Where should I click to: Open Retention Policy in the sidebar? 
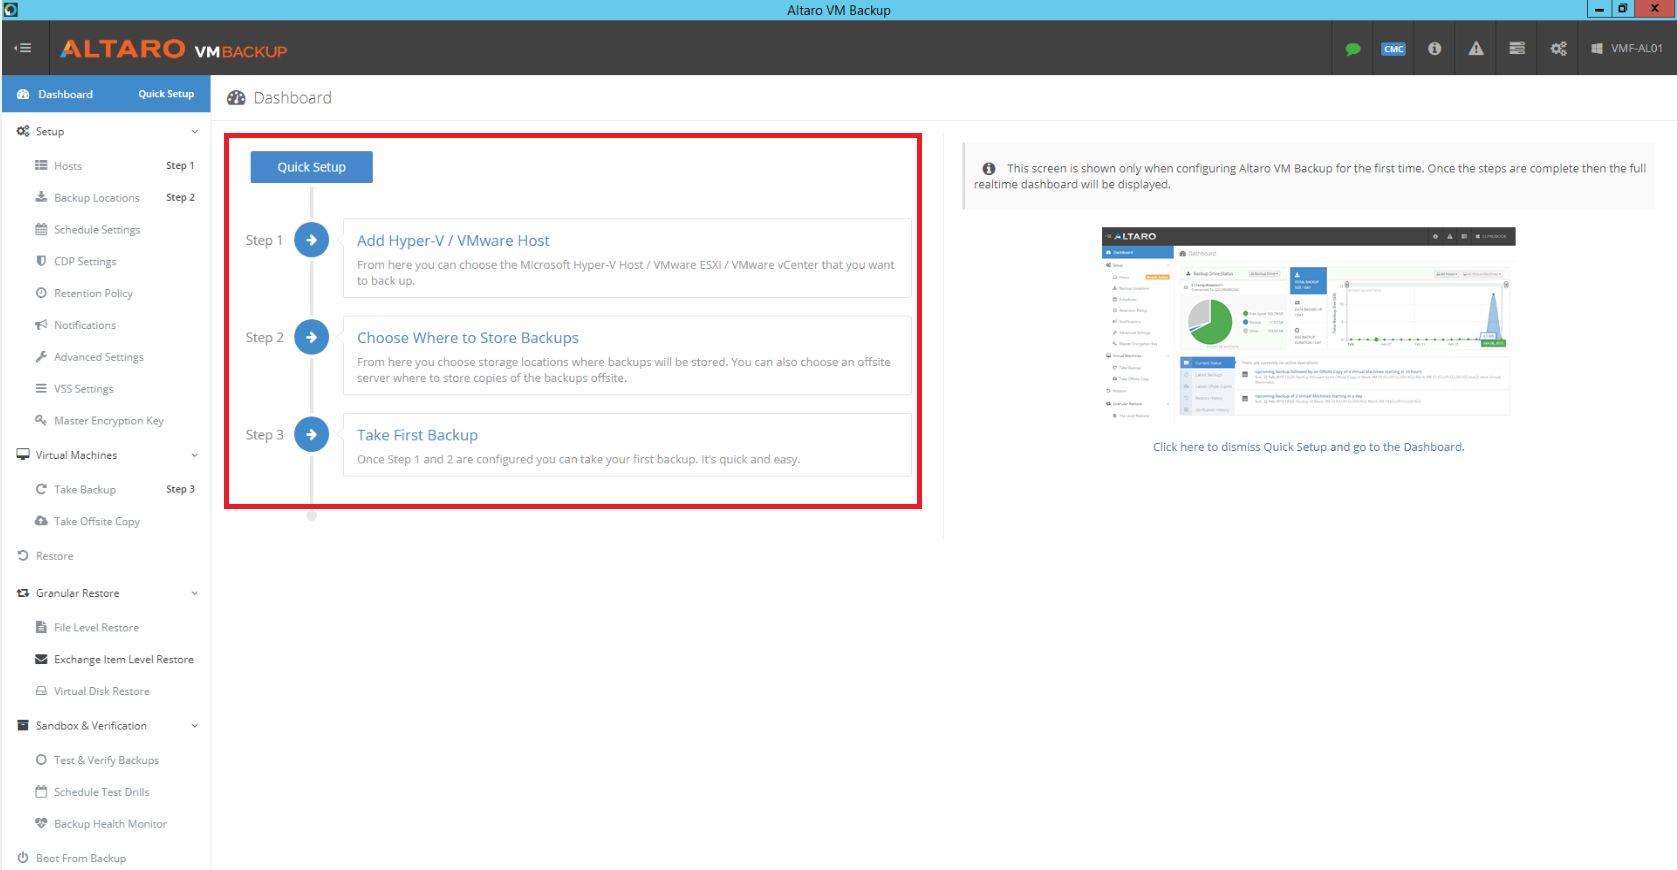[x=93, y=293]
